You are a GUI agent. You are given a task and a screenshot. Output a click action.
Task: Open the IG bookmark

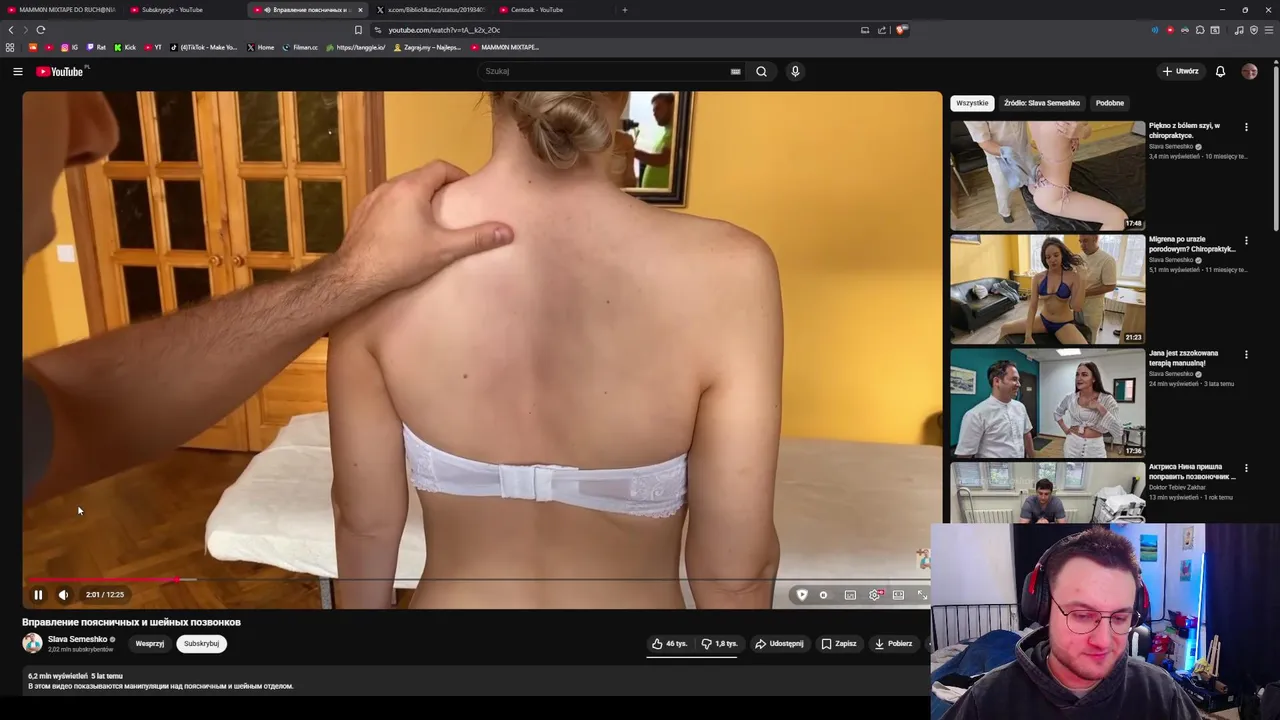(70, 47)
